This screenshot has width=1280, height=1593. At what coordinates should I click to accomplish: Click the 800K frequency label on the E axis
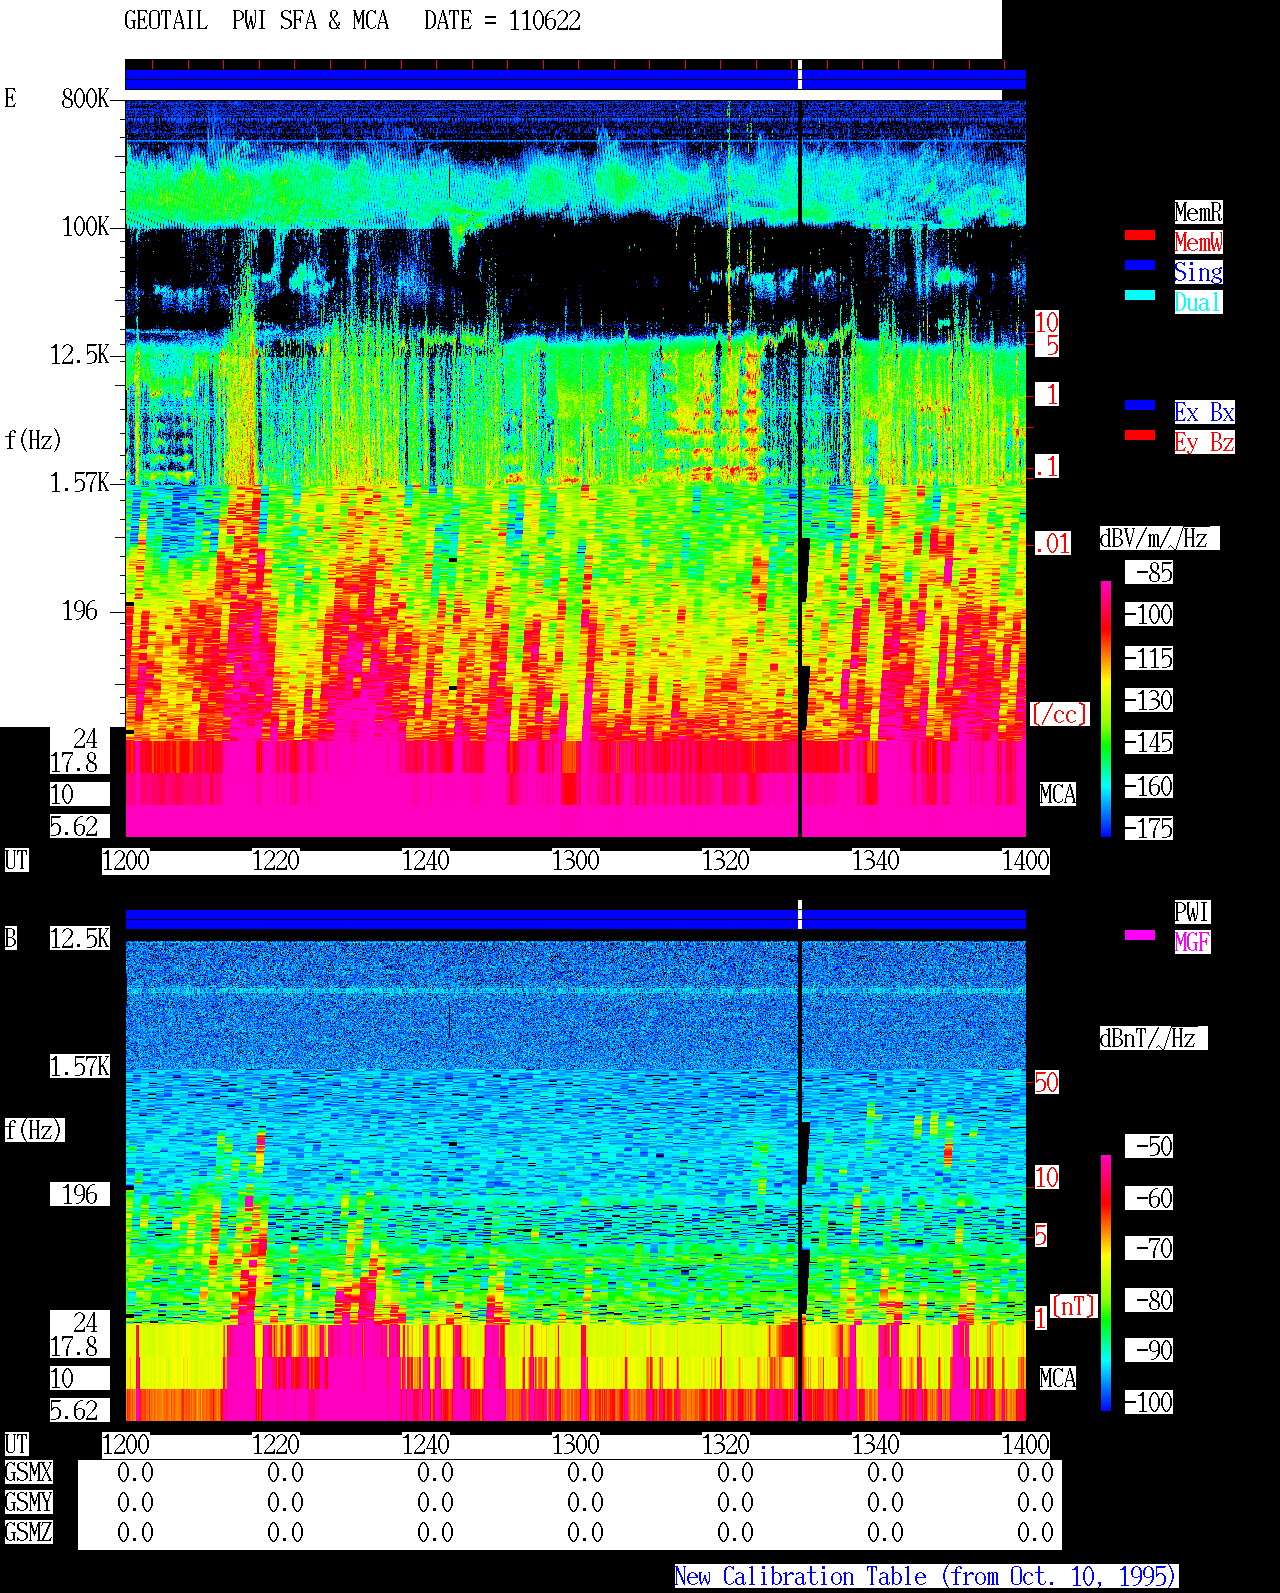point(85,99)
